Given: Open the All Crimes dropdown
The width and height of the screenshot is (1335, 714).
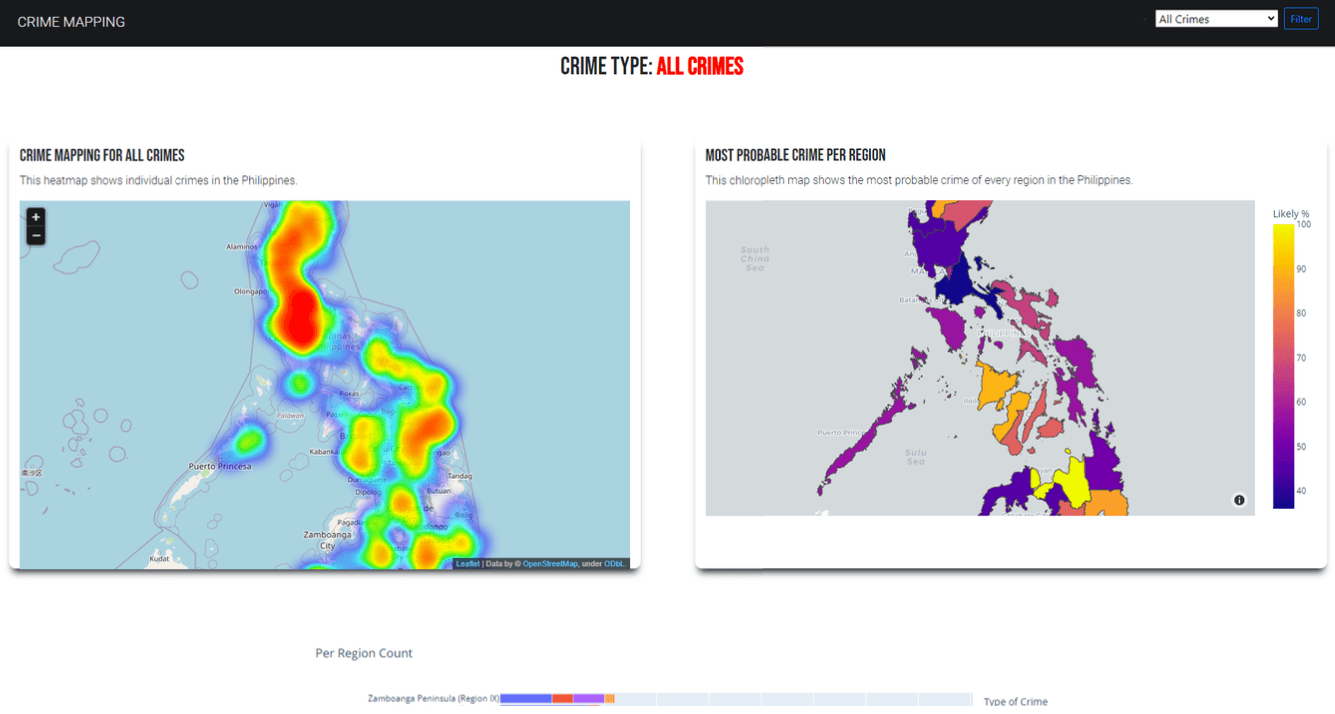Looking at the screenshot, I should tap(1215, 18).
